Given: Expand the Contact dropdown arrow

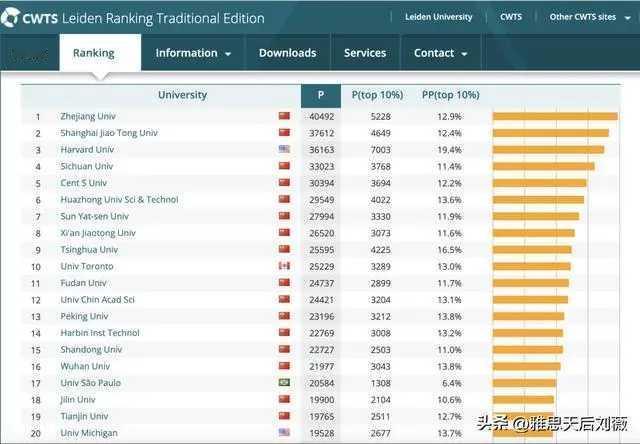Looking at the screenshot, I should click(x=464, y=54).
